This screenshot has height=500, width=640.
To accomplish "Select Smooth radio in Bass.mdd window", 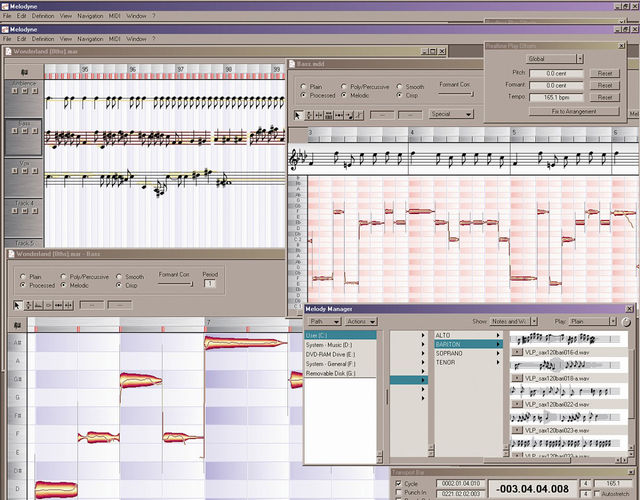I will coord(399,87).
